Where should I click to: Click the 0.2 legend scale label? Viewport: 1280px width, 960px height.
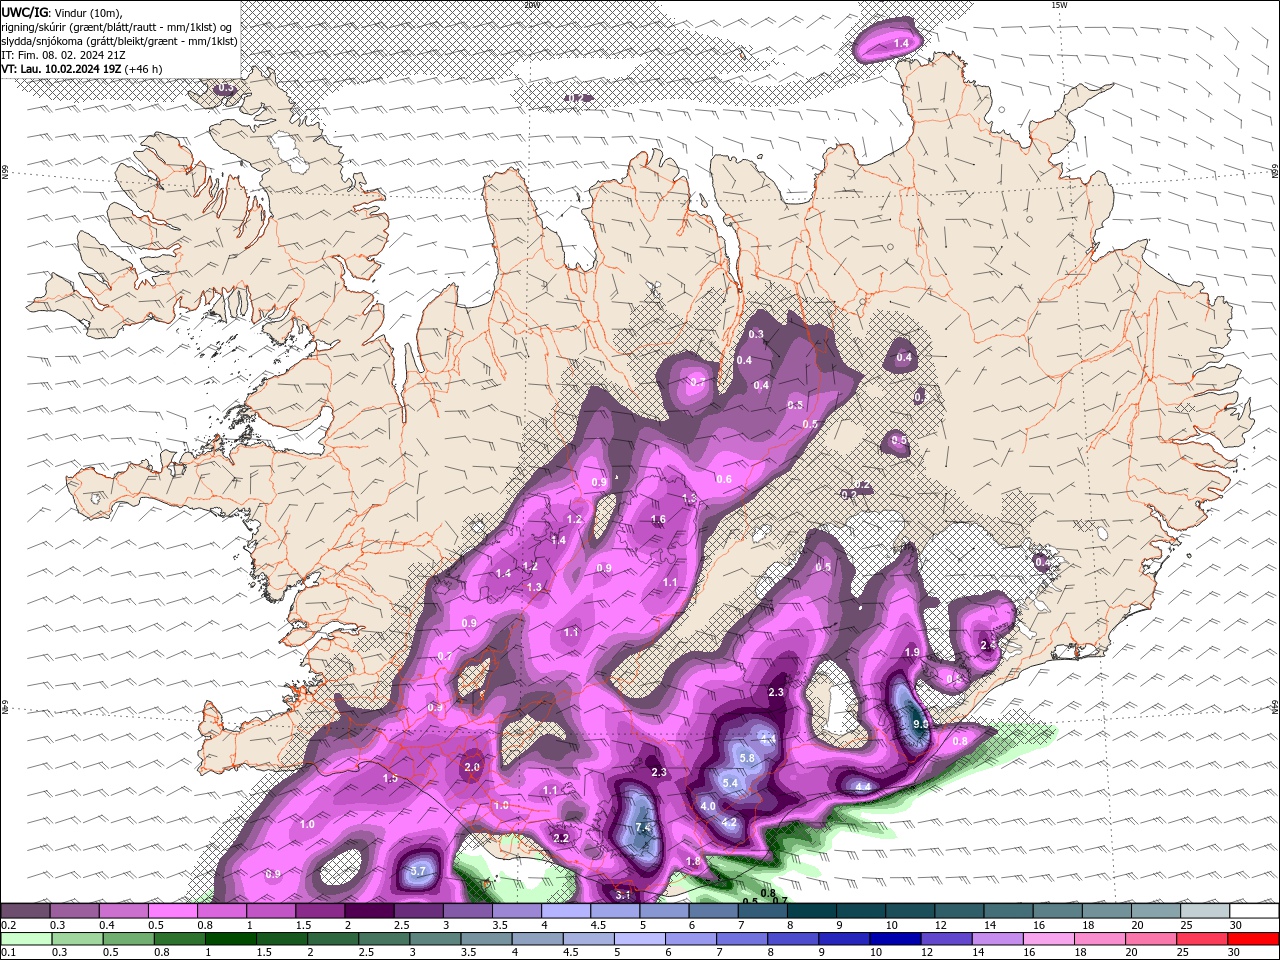point(8,925)
